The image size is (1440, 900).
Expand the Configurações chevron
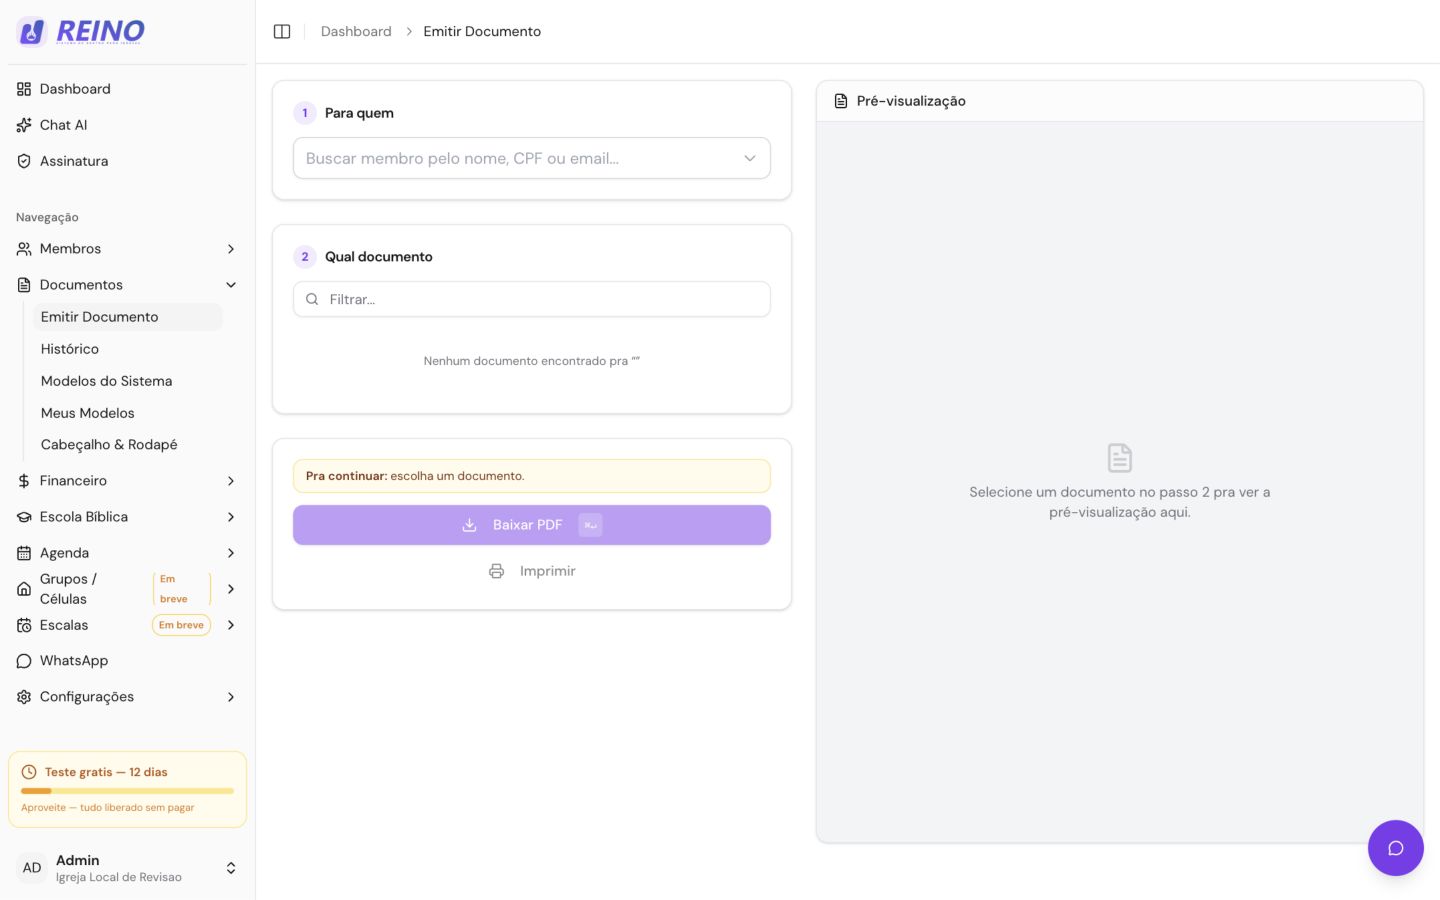(231, 697)
